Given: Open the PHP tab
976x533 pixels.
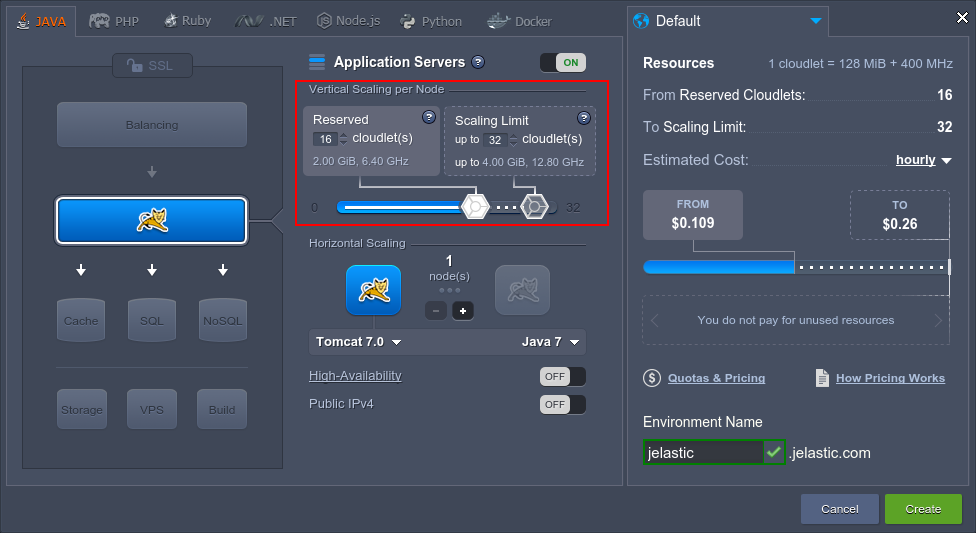Looking at the screenshot, I should (114, 21).
